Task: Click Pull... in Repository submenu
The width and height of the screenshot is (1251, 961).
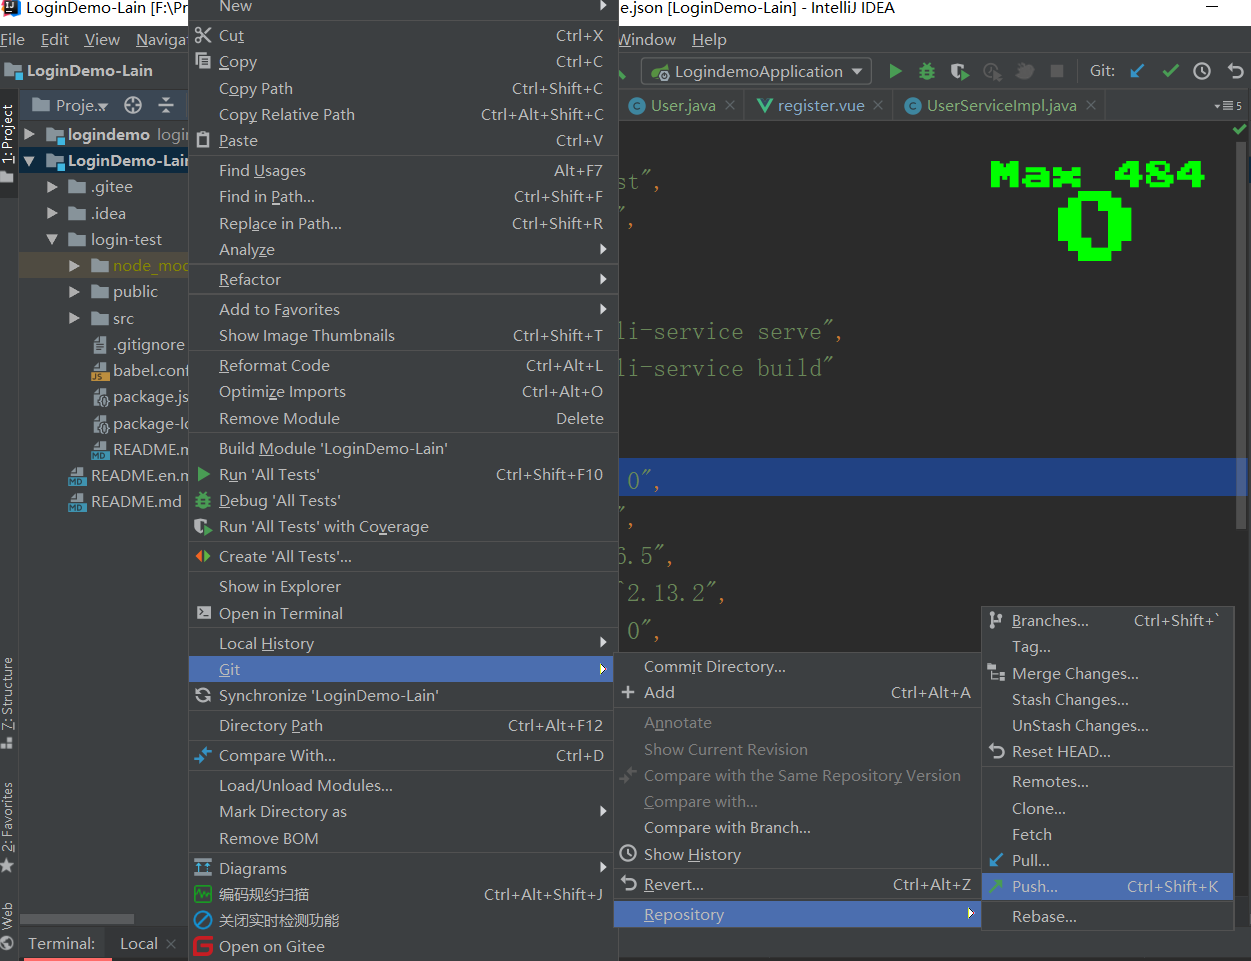Action: pos(1107,860)
